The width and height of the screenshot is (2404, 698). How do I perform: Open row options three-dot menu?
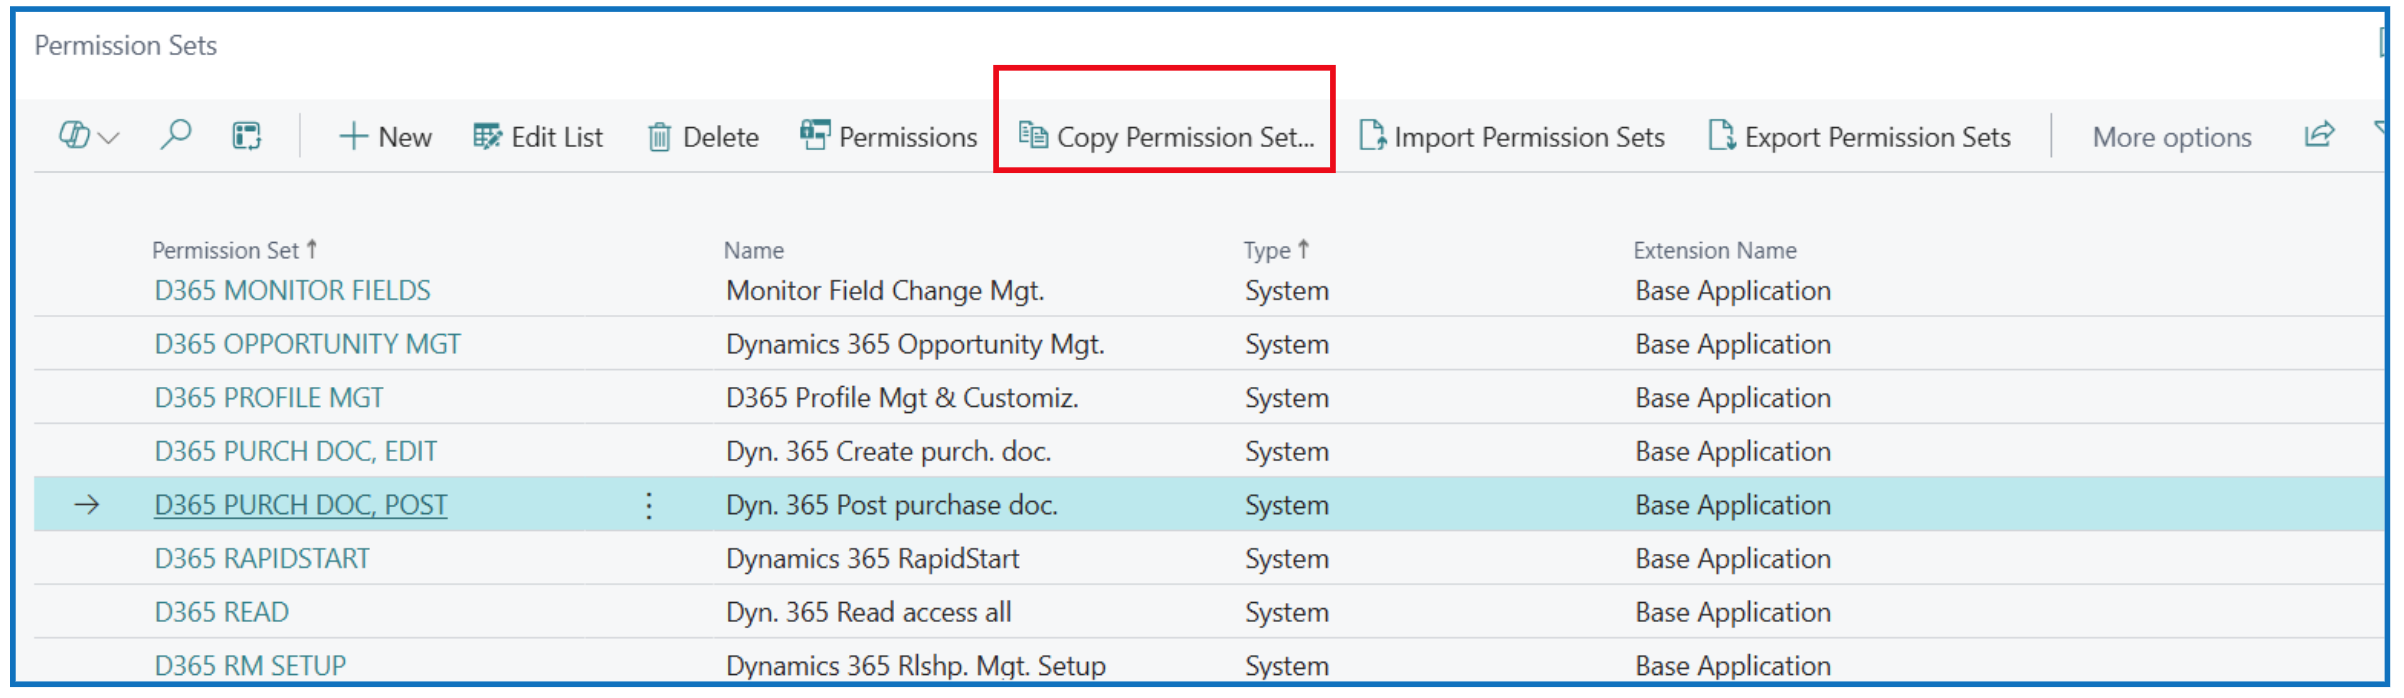[649, 505]
